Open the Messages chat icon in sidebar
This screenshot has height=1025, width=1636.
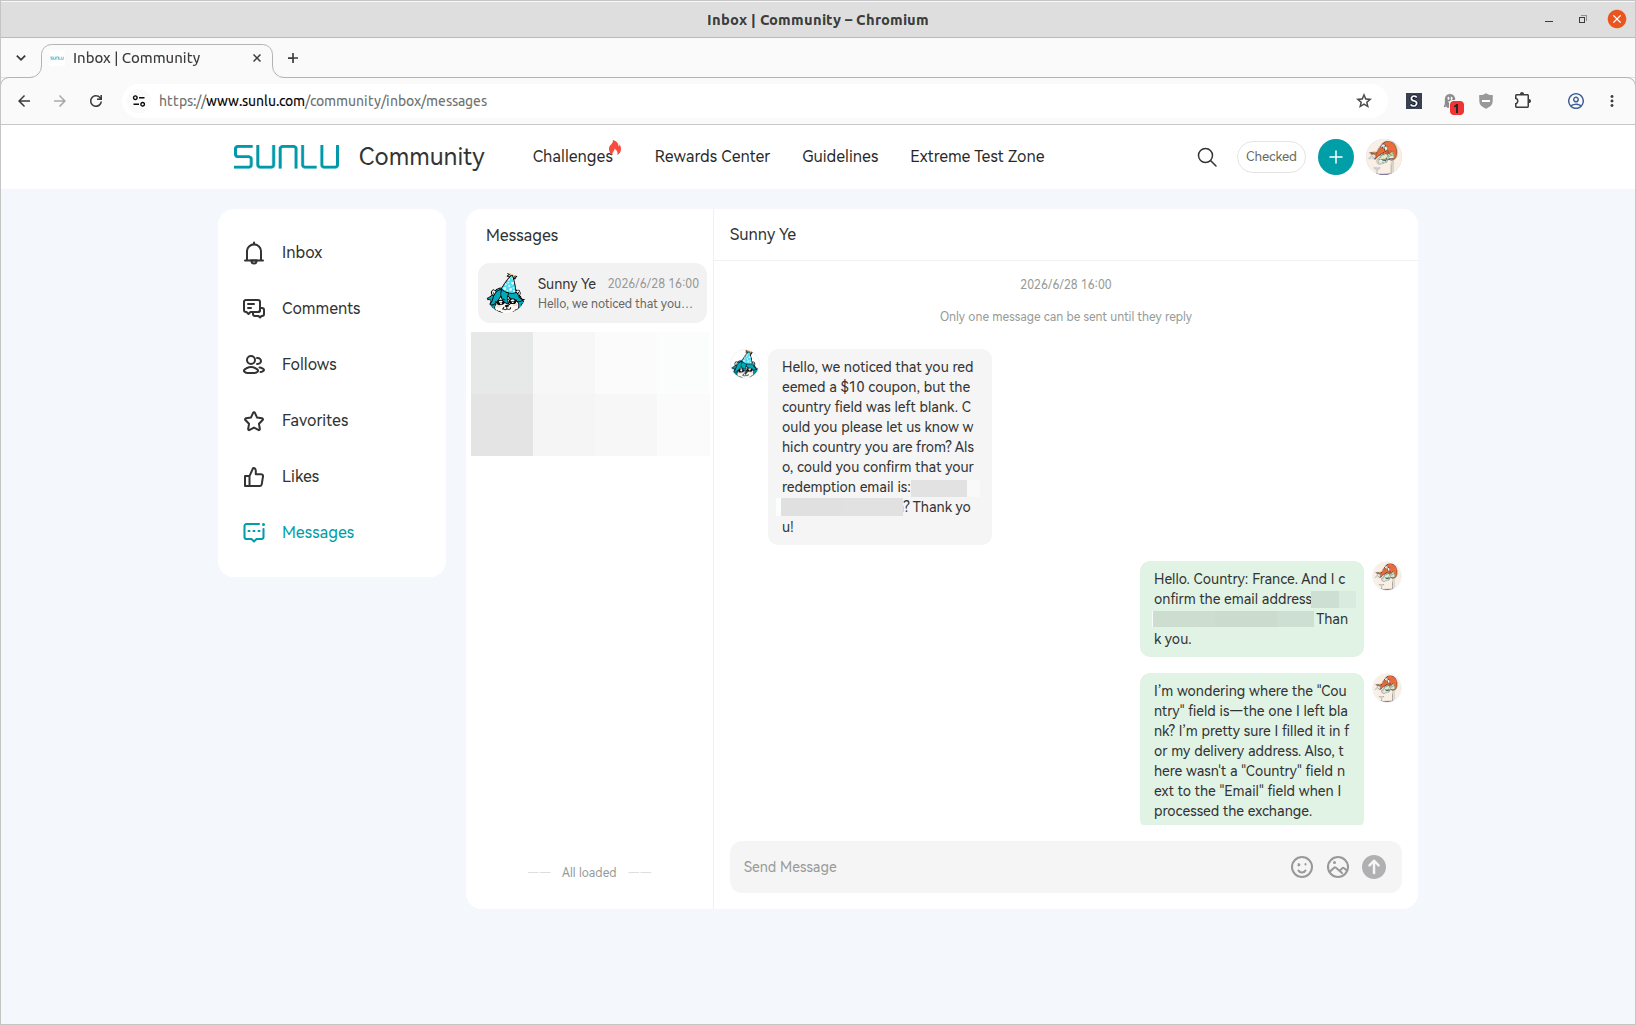(254, 533)
